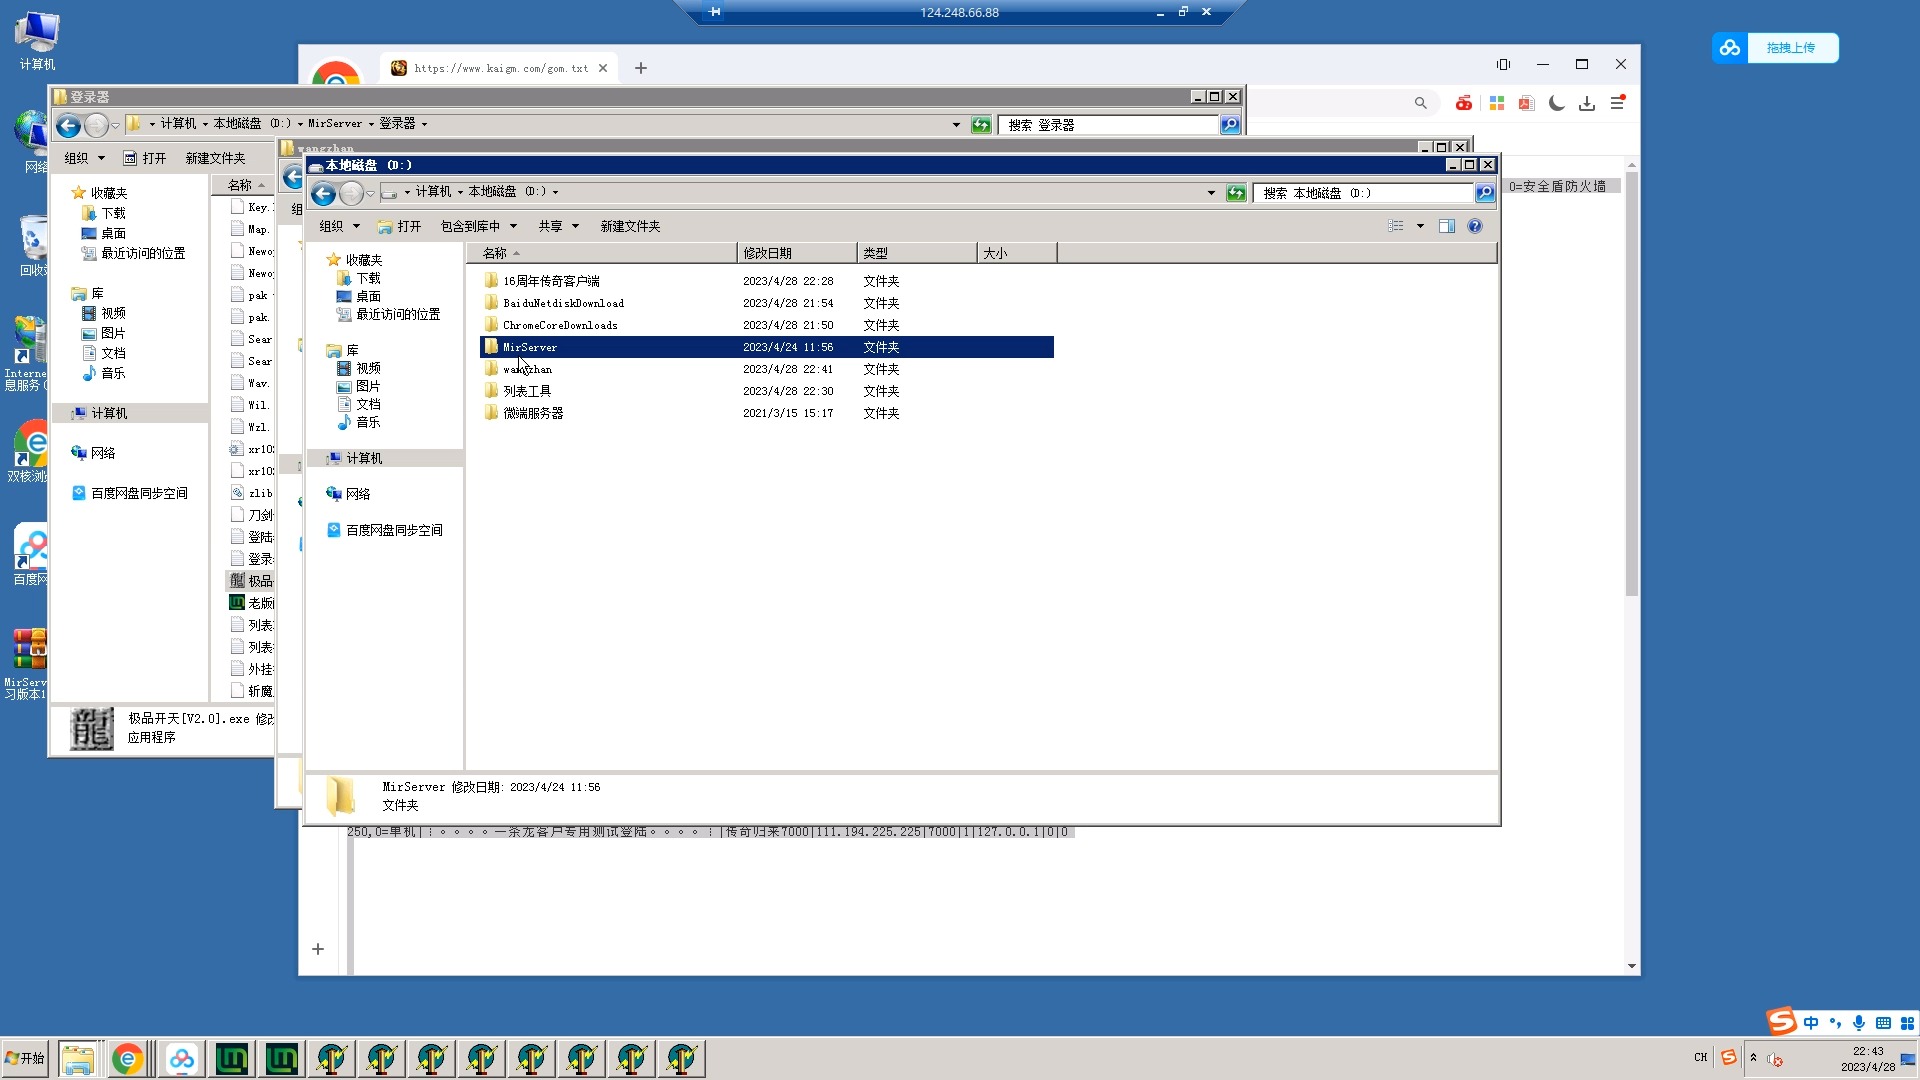Click 拖拽上传 upload button
This screenshot has height=1080, width=1920.
coord(1790,48)
